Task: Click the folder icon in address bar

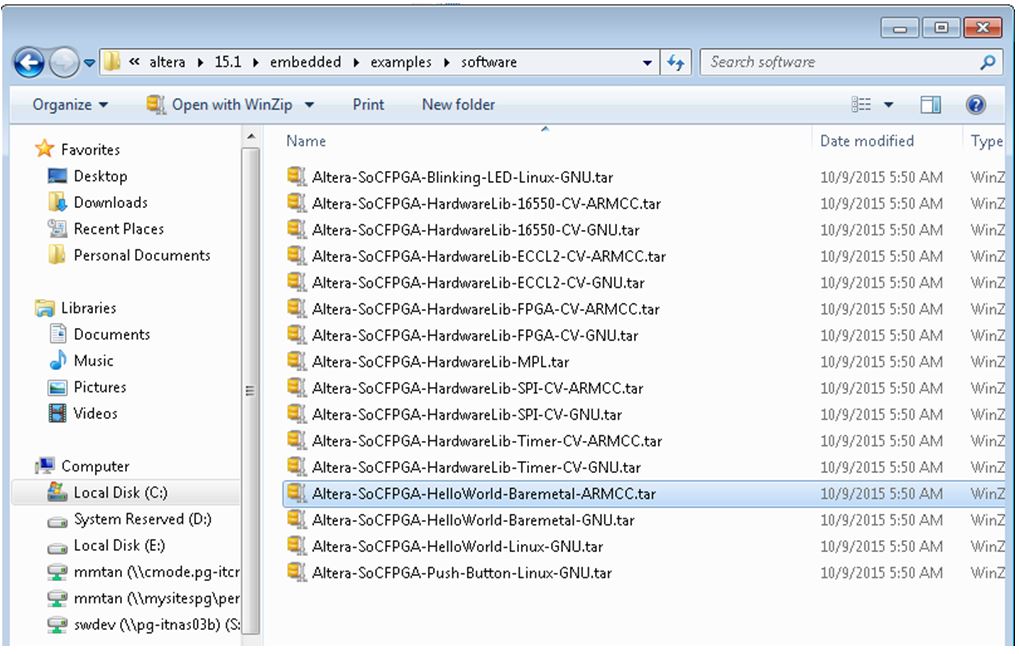Action: pyautogui.click(x=112, y=62)
